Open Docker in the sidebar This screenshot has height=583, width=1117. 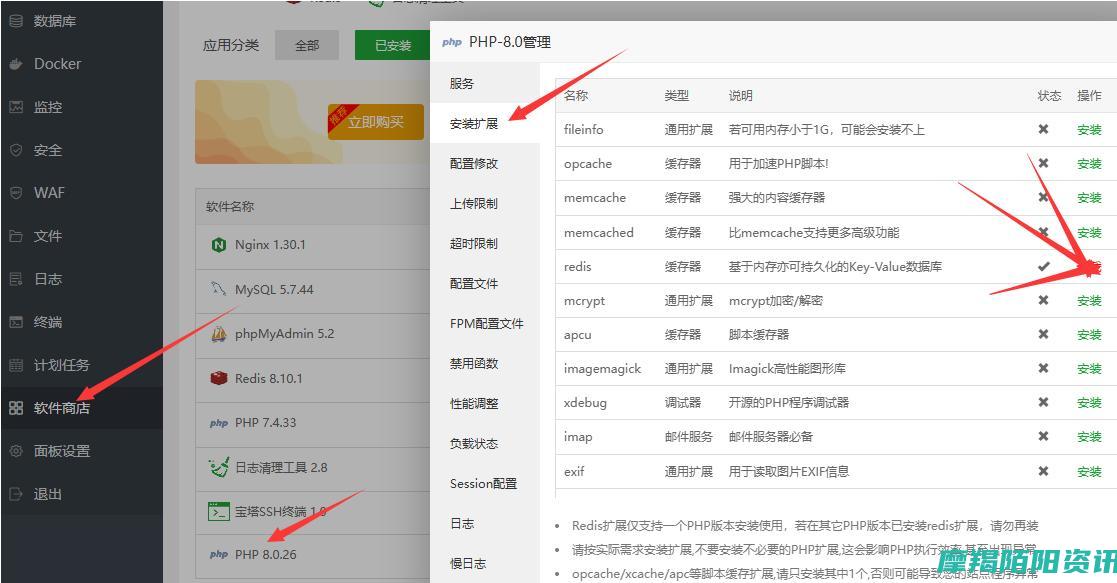click(58, 64)
